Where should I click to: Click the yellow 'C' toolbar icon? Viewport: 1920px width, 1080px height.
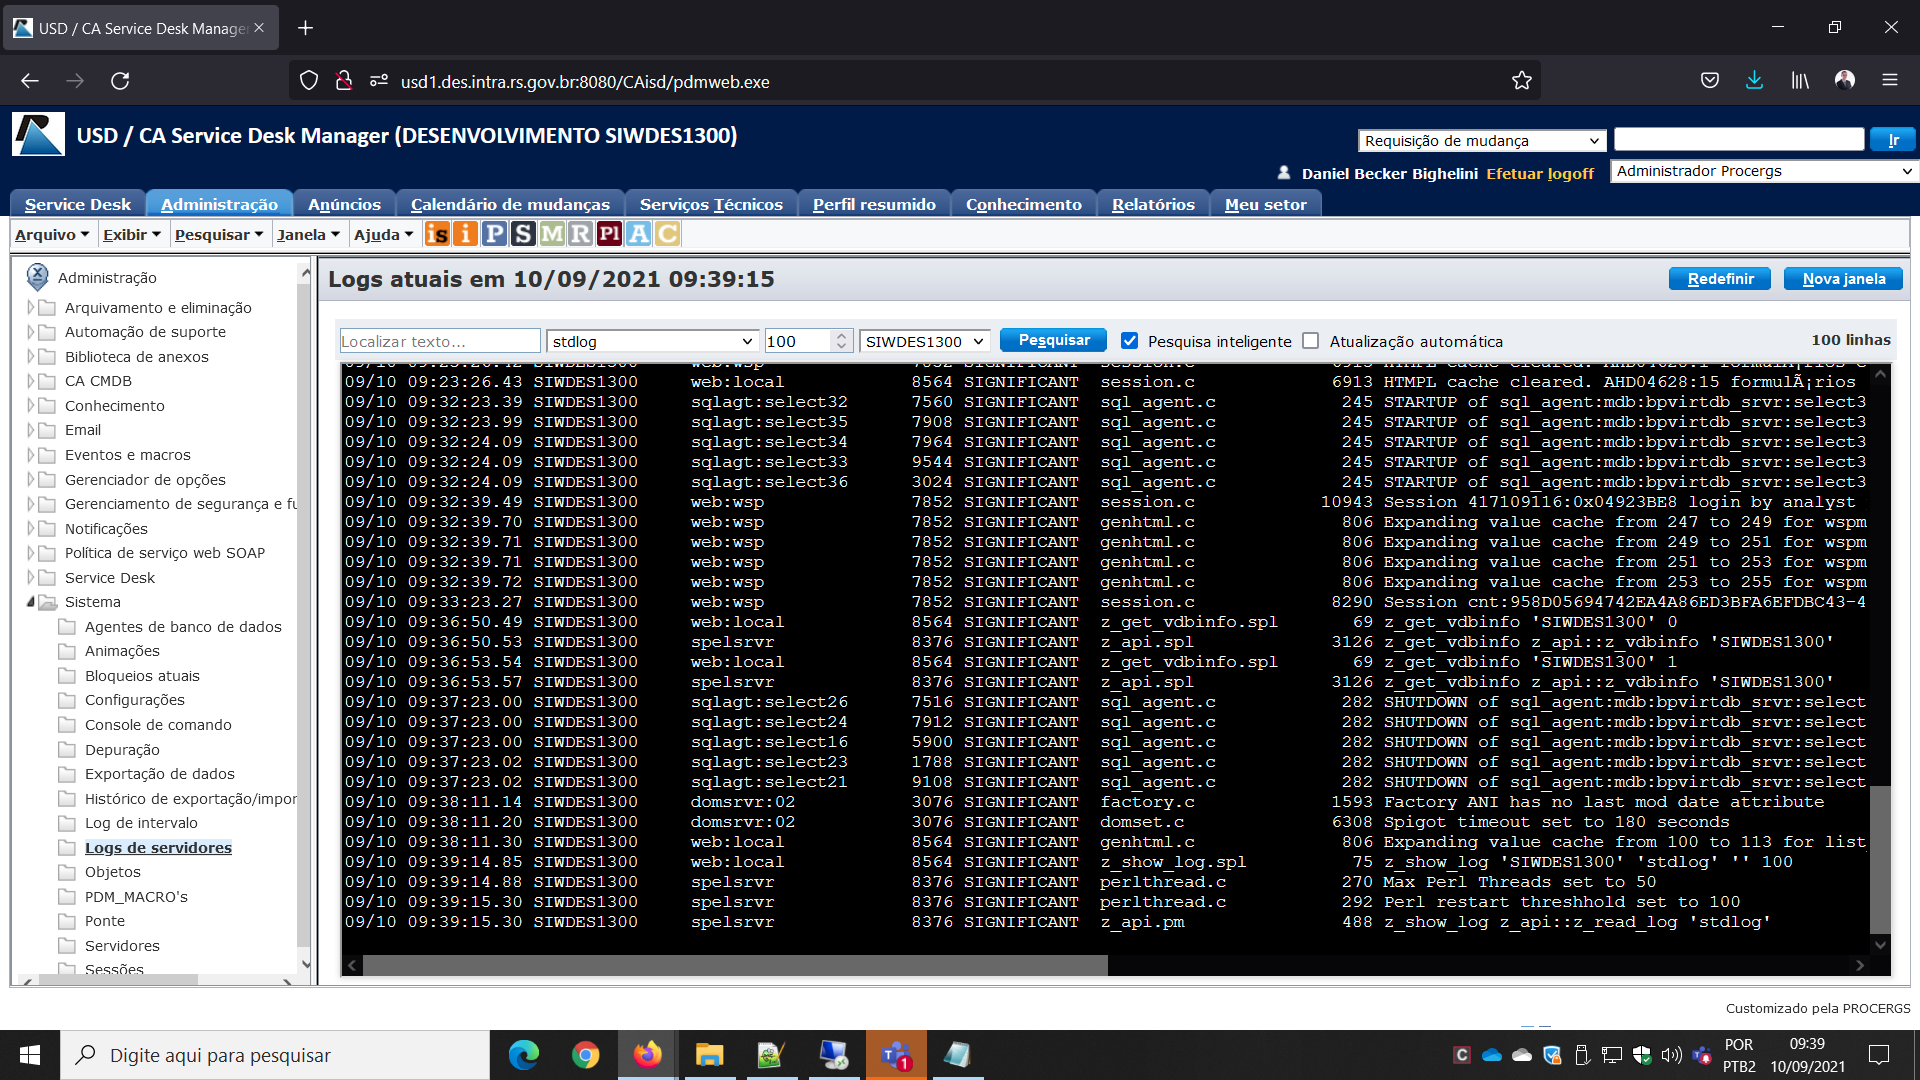click(x=666, y=233)
